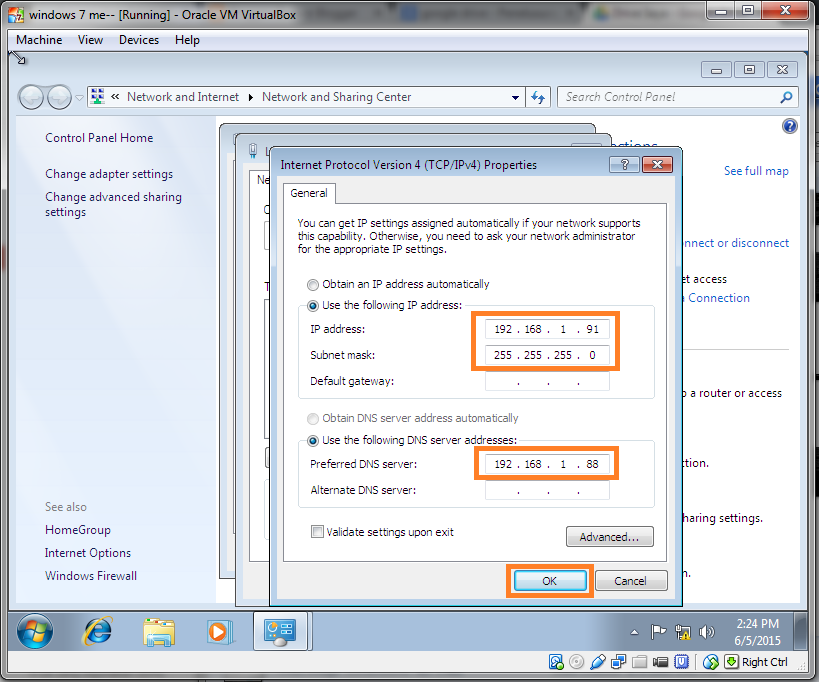Image resolution: width=819 pixels, height=682 pixels.
Task: Click the navigation Forward button
Action: pyautogui.click(x=59, y=97)
